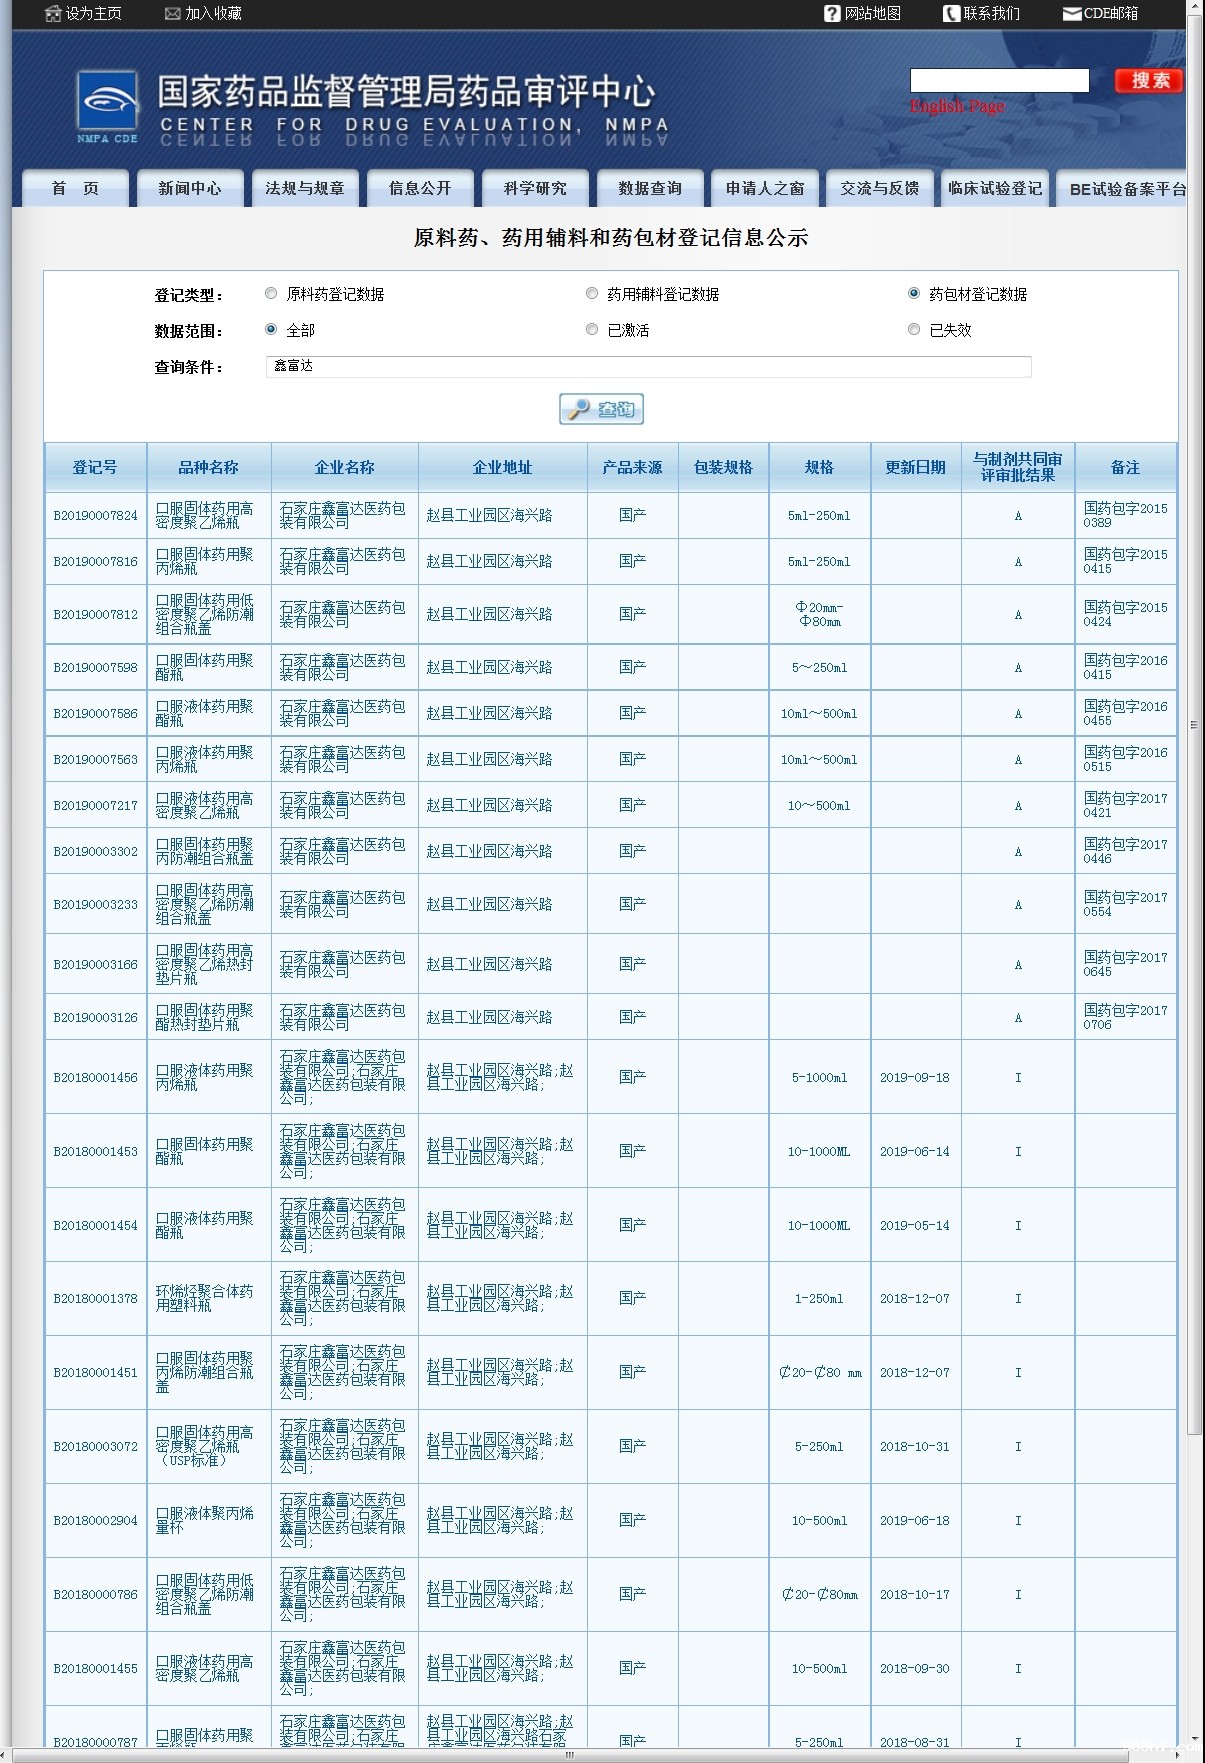Click the magnifier 查询 search button
1205x1763 pixels.
[601, 409]
